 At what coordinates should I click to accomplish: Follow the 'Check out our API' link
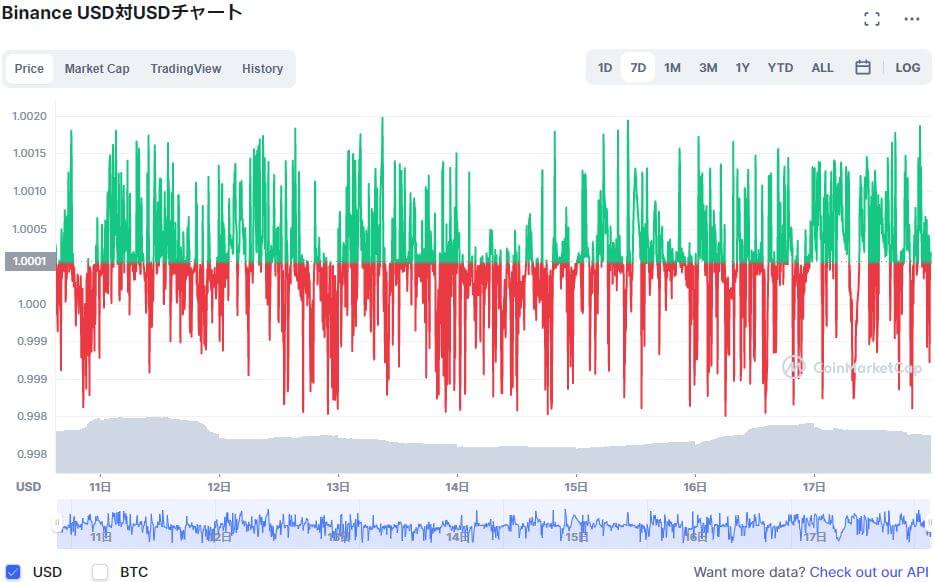(x=869, y=572)
